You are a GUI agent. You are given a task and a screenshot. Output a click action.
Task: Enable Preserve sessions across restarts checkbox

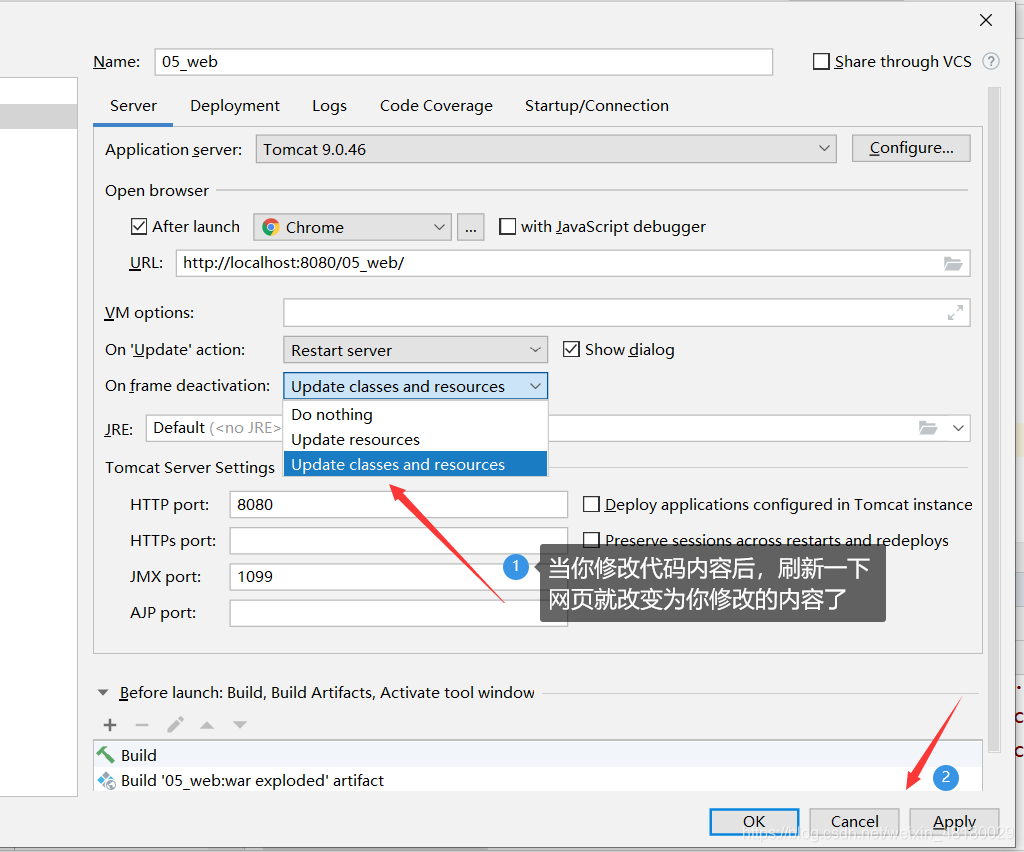tap(591, 540)
